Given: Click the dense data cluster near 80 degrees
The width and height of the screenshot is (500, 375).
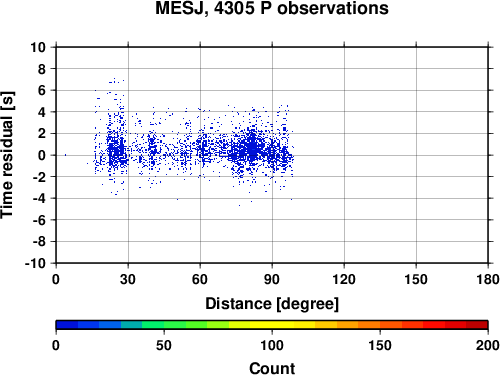Looking at the screenshot, I should click(253, 148).
